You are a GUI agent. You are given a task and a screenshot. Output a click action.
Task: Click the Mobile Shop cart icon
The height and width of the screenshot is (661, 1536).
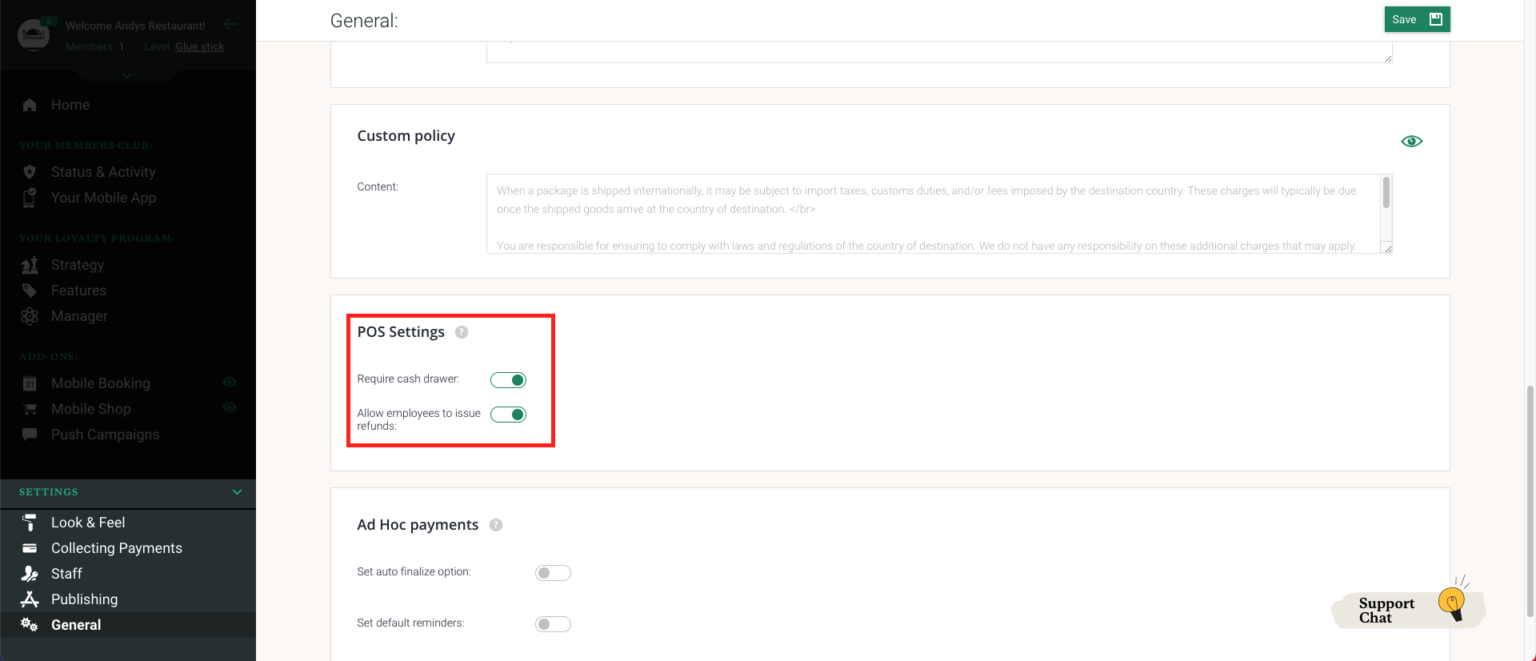click(30, 409)
